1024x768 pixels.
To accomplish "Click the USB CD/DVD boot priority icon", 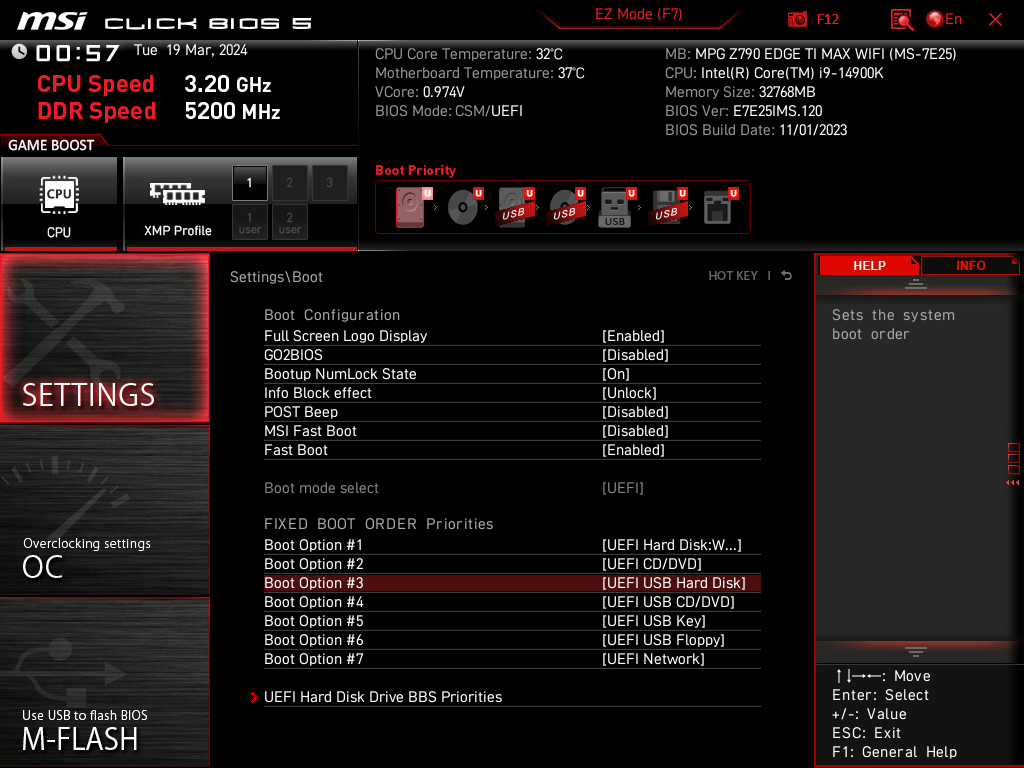I will 566,207.
